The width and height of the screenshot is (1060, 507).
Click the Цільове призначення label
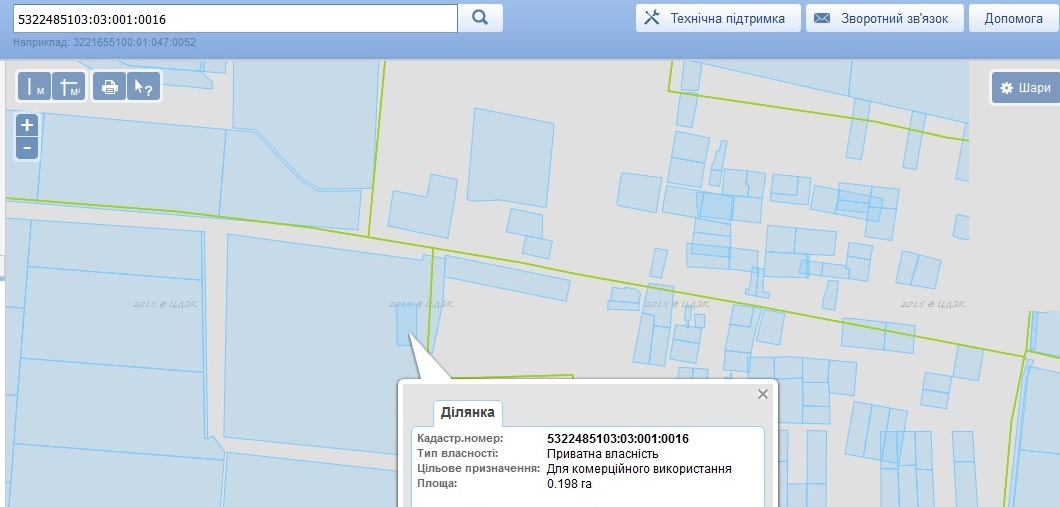point(479,468)
